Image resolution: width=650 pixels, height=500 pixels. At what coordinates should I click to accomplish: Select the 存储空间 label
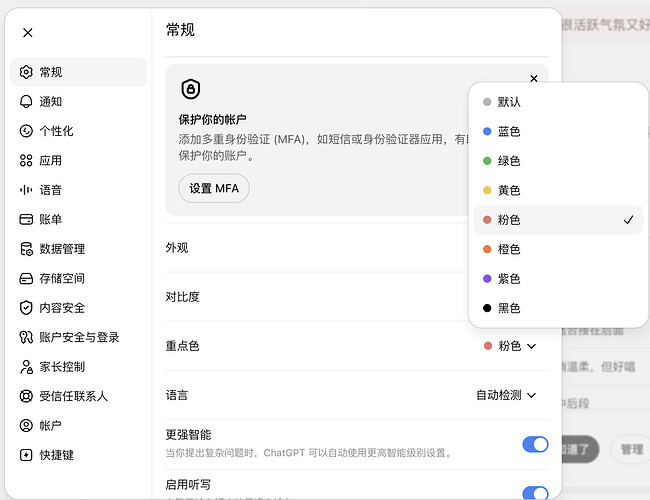(x=62, y=278)
